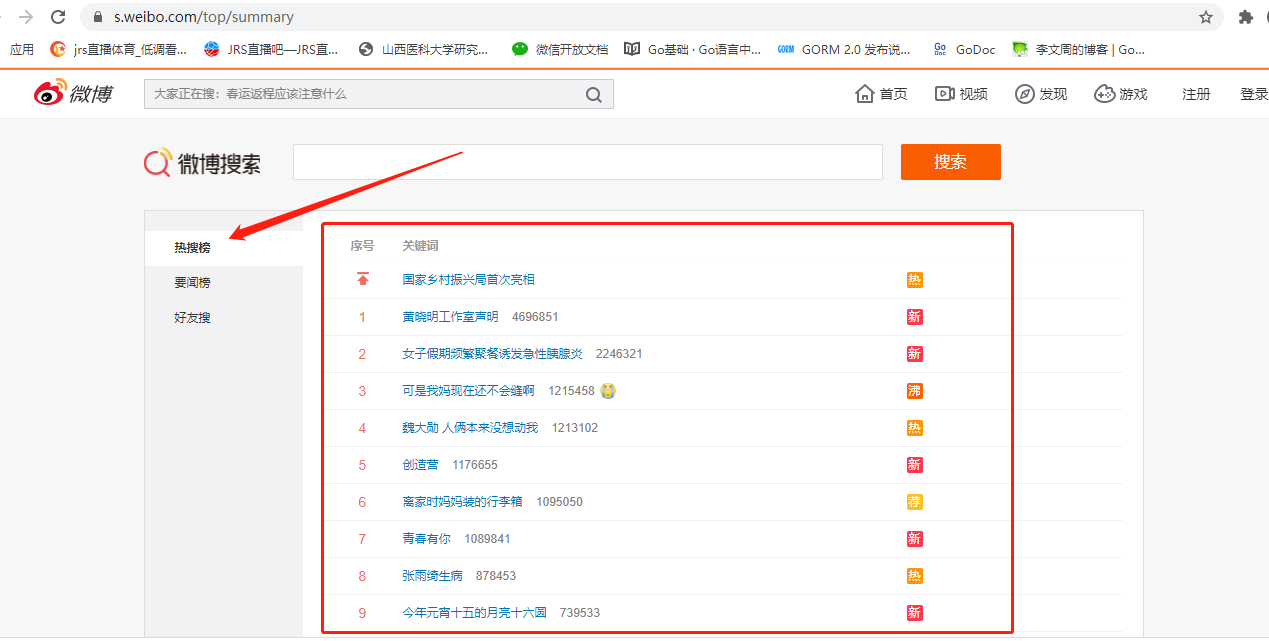Viewport: 1269px width, 641px height.
Task: Open the 微信开放文档 bookmark
Action: 559,49
